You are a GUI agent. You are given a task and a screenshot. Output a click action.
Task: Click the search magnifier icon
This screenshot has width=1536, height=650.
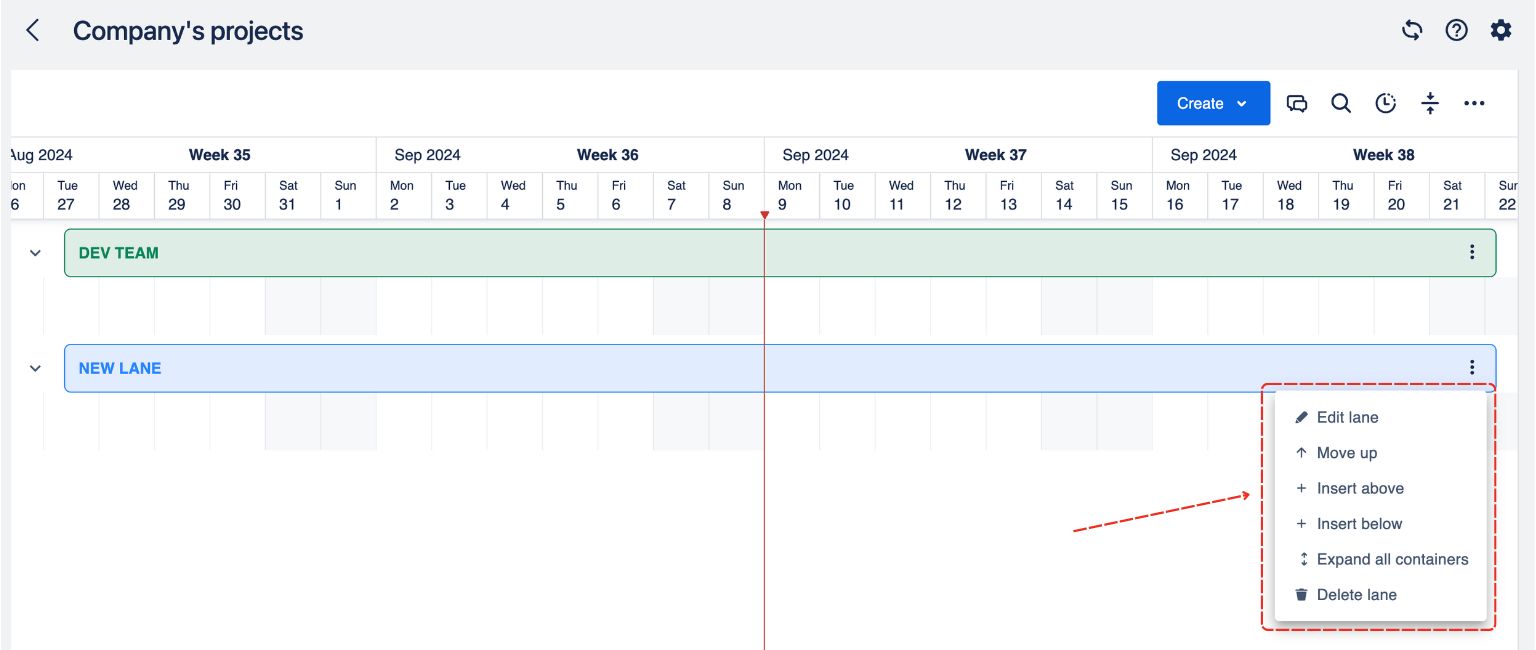pyautogui.click(x=1341, y=103)
